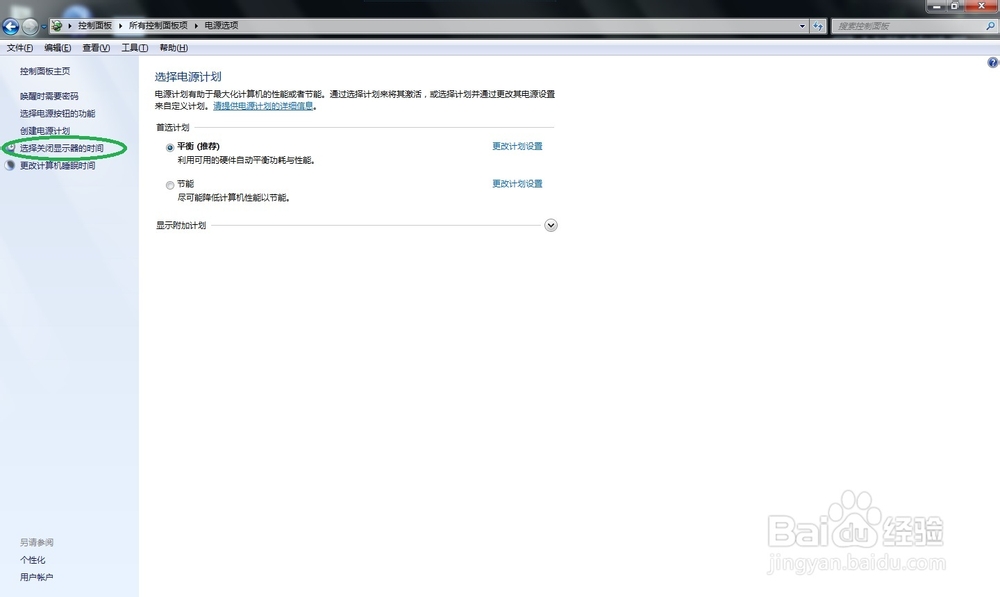Select the 节能 radio button
The image size is (1000, 597).
click(x=170, y=185)
